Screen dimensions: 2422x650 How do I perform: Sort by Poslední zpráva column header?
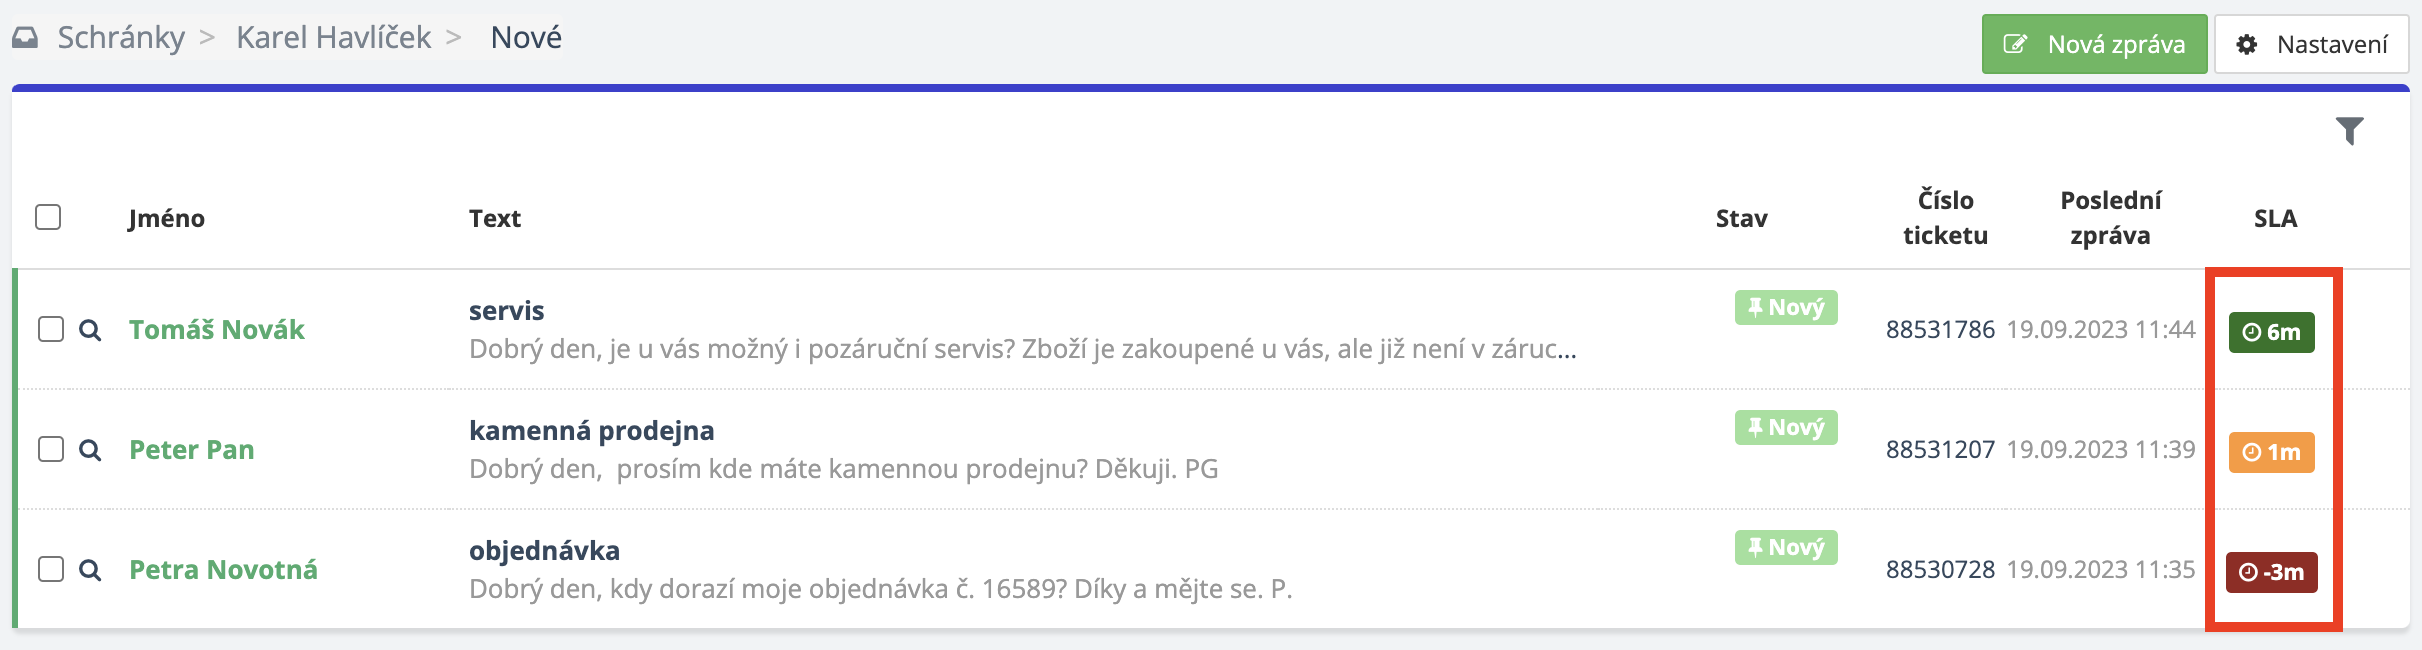click(x=2110, y=218)
